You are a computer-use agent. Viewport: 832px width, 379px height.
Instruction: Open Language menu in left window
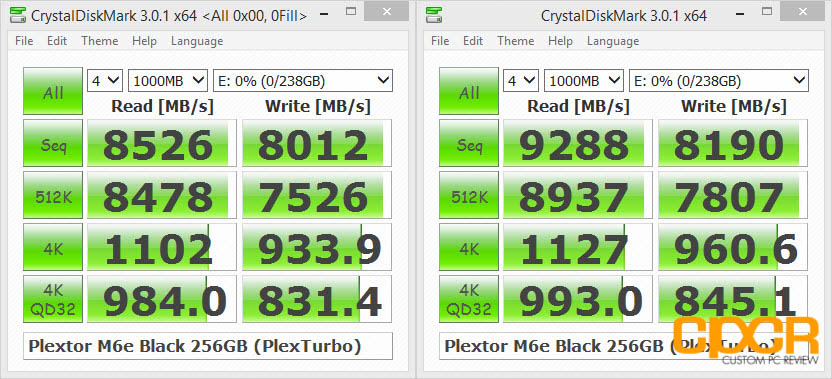[x=197, y=41]
